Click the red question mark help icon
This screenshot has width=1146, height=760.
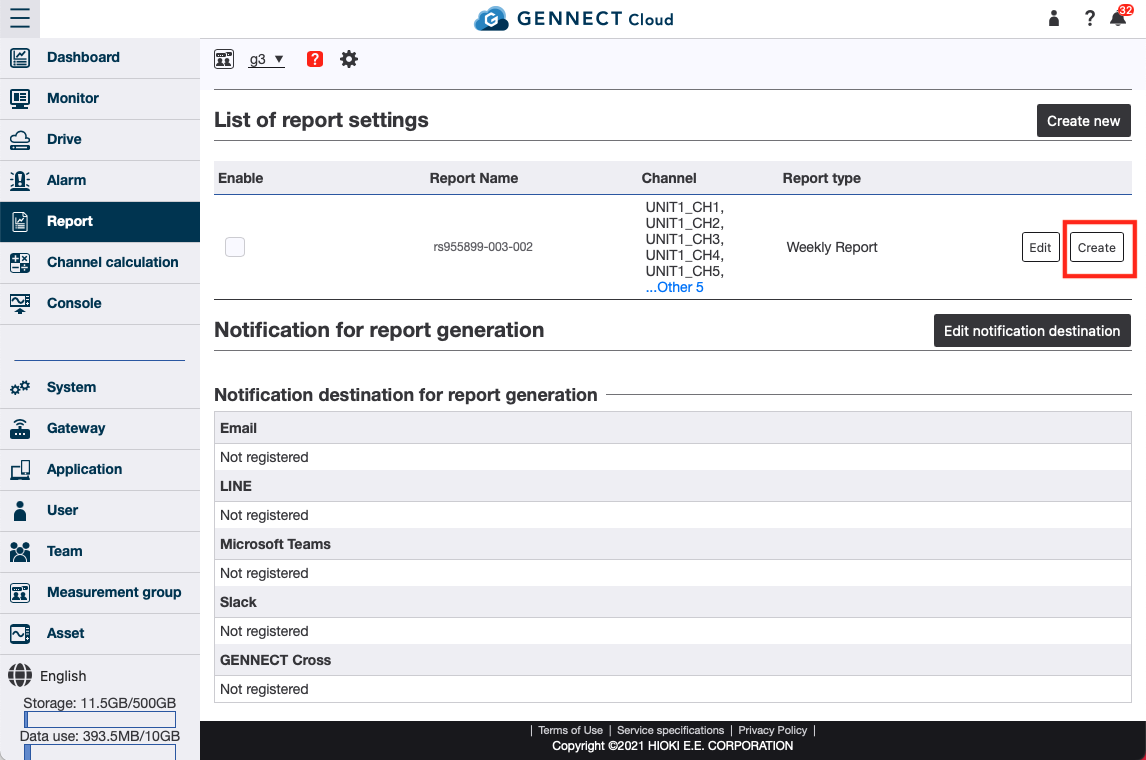point(315,59)
